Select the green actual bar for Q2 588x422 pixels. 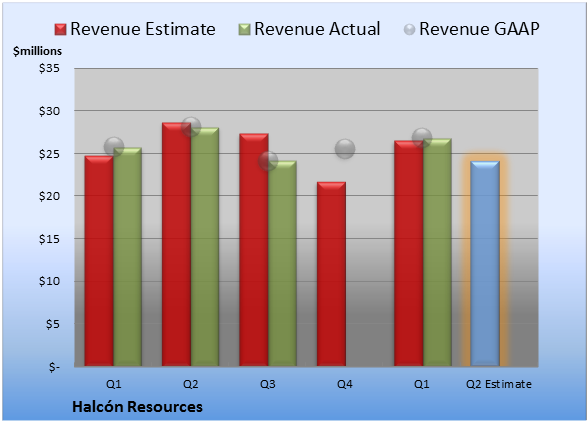pos(205,247)
